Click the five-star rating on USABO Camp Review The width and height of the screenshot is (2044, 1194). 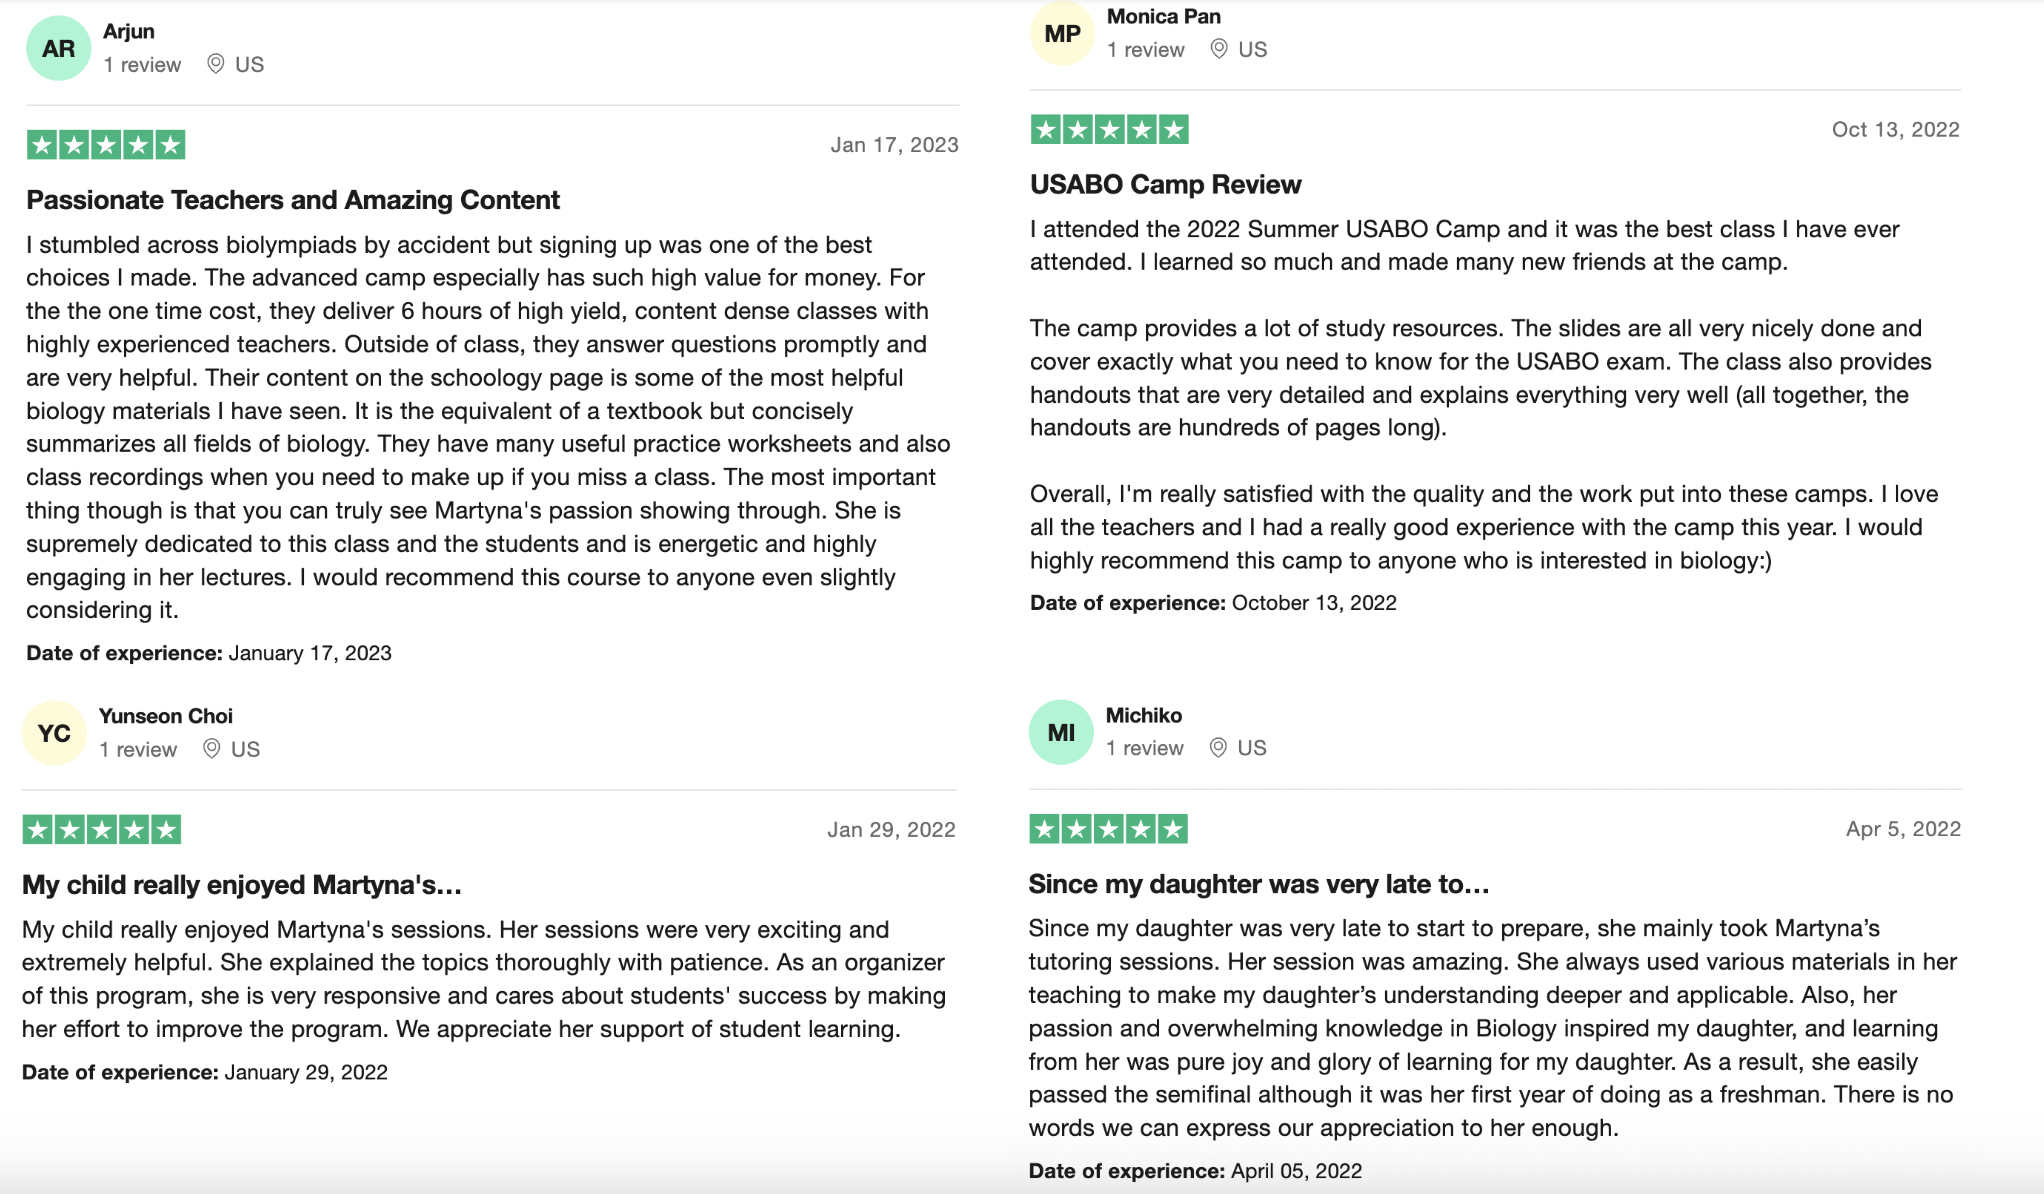click(1110, 129)
